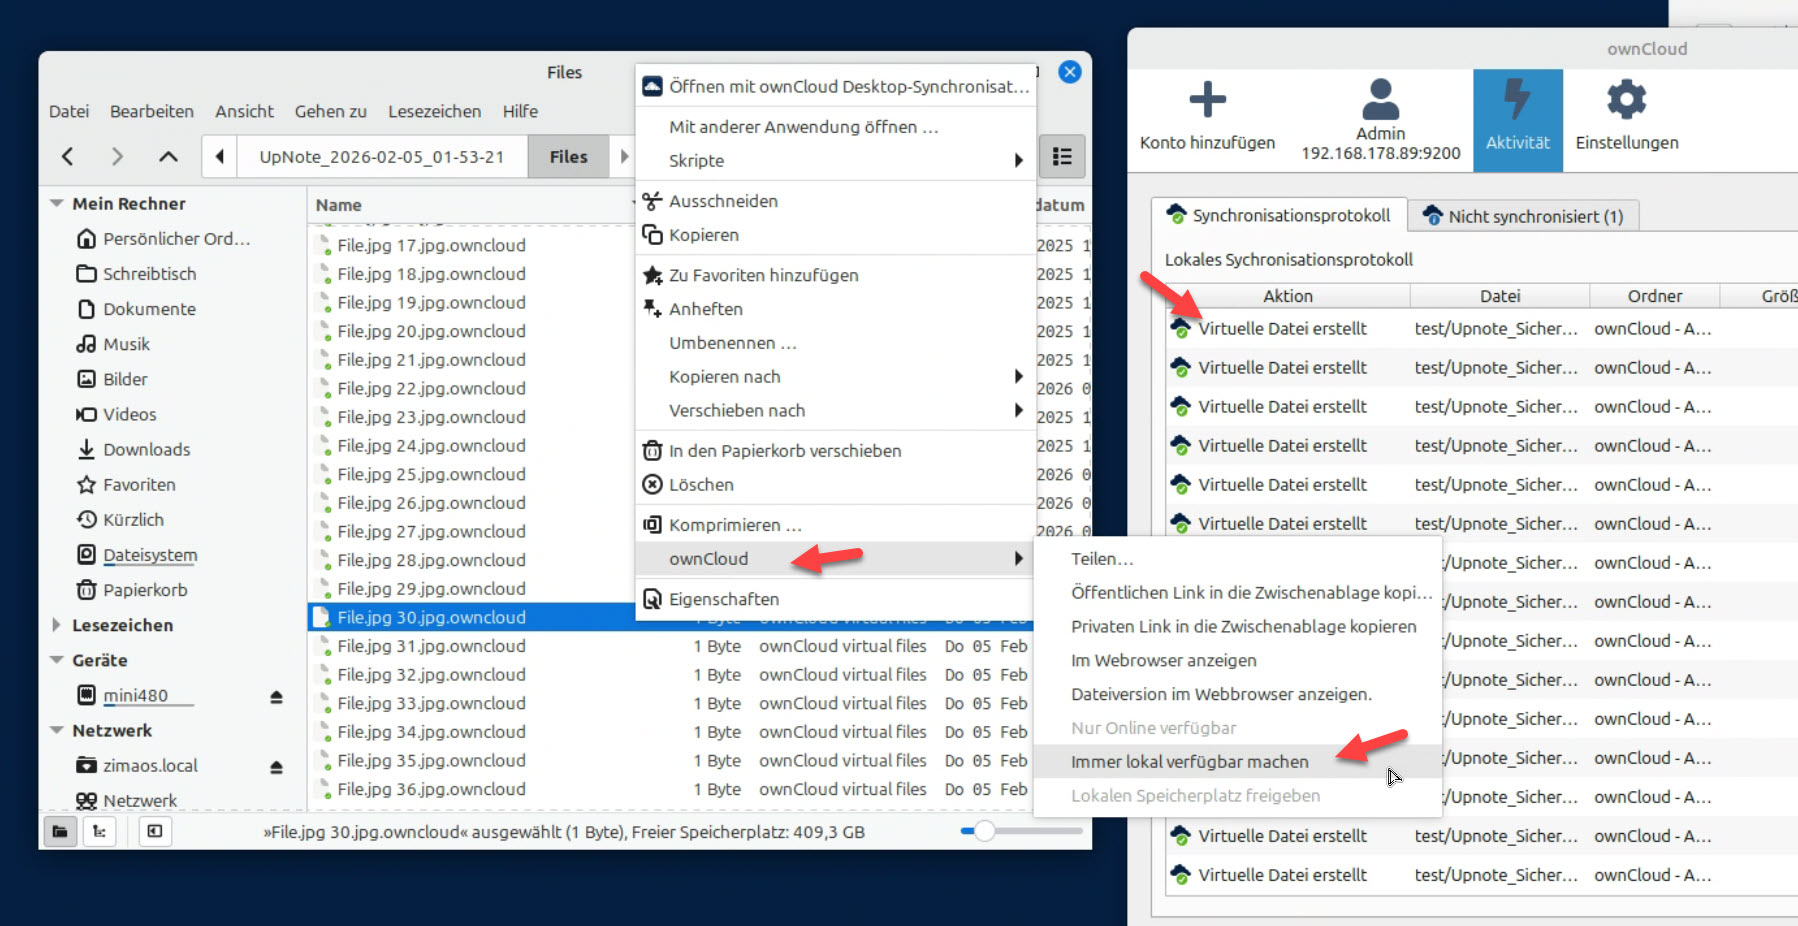The width and height of the screenshot is (1798, 926).
Task: Switch to Nicht synchronisiert (1) tab
Action: [x=1524, y=216]
